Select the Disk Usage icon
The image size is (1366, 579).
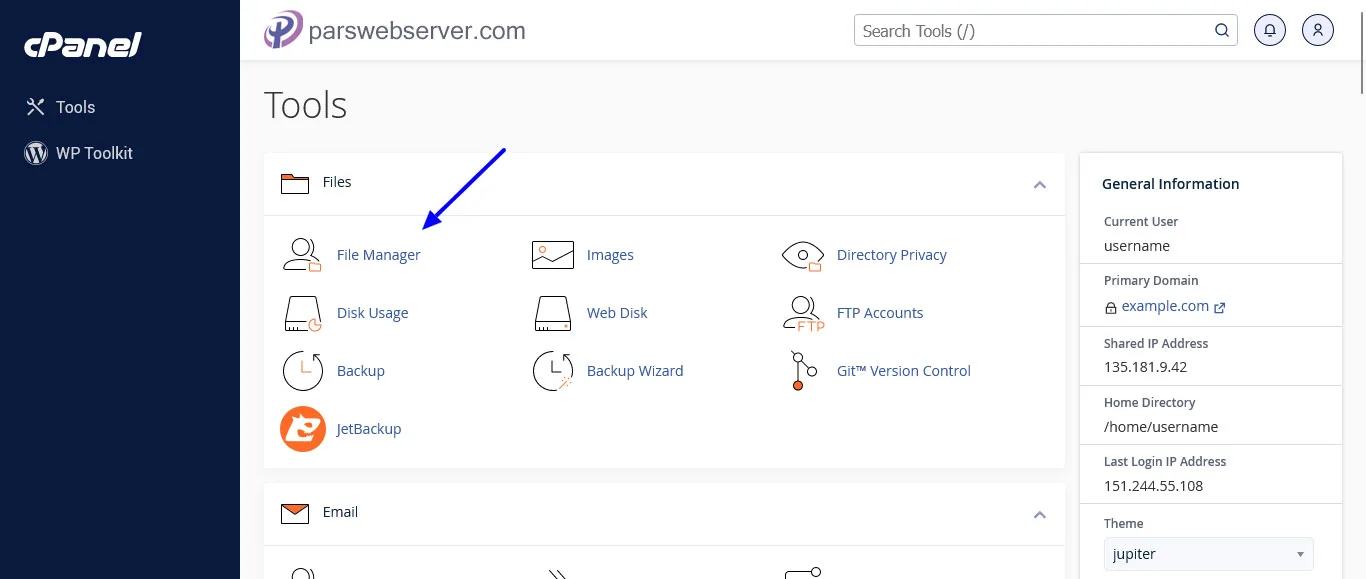coord(302,313)
